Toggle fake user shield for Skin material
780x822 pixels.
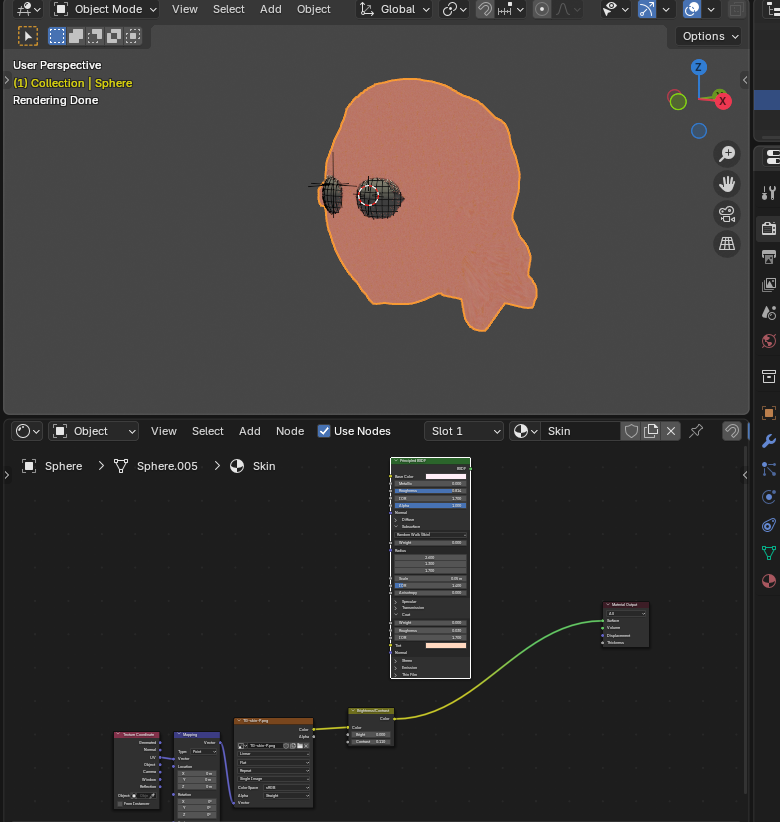click(631, 431)
